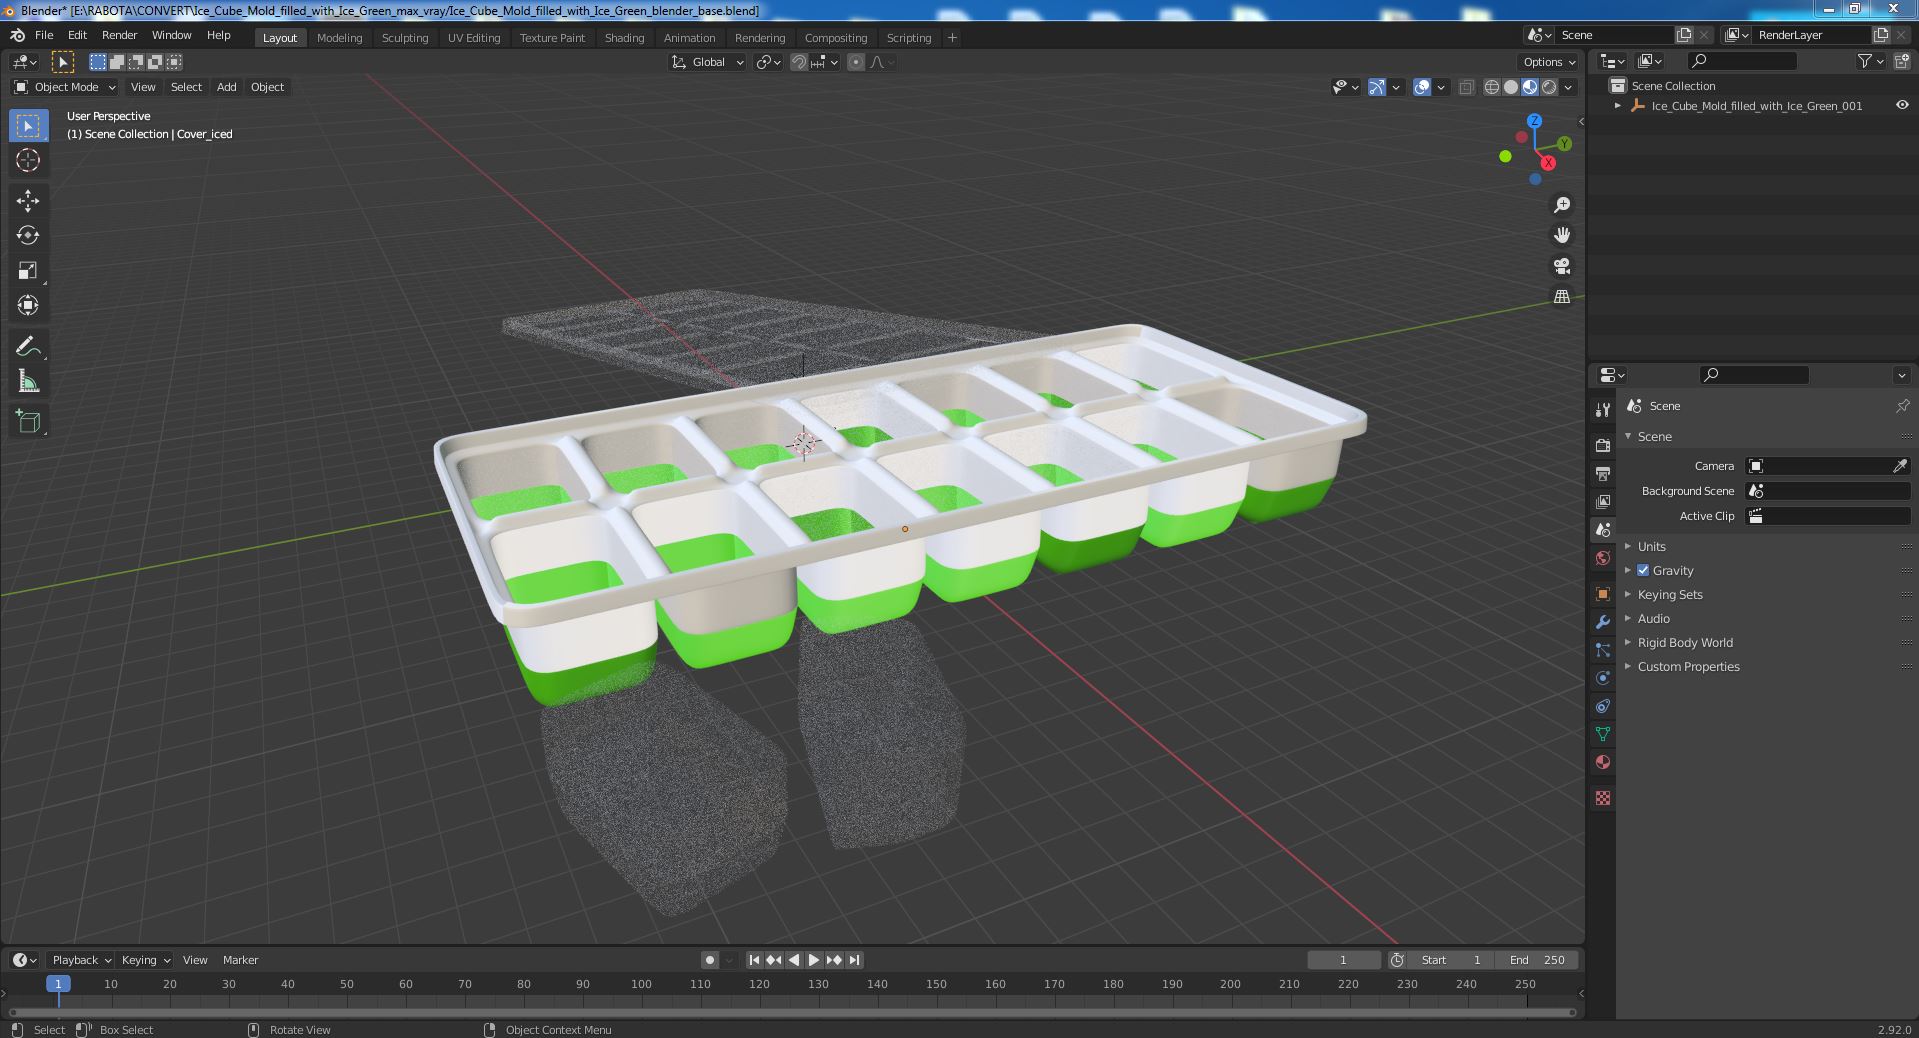The width and height of the screenshot is (1919, 1038).
Task: Open the Material properties tab
Action: pos(1603,762)
